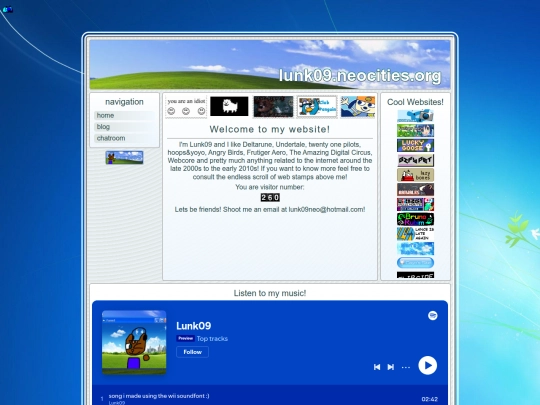
Task: Click the track duration 02:42
Action: [x=429, y=399]
